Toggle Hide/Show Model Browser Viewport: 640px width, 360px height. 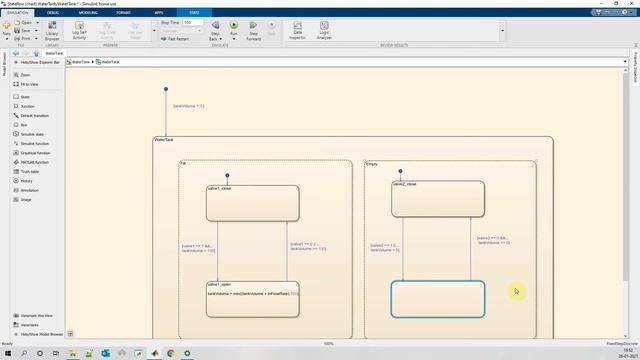38,334
